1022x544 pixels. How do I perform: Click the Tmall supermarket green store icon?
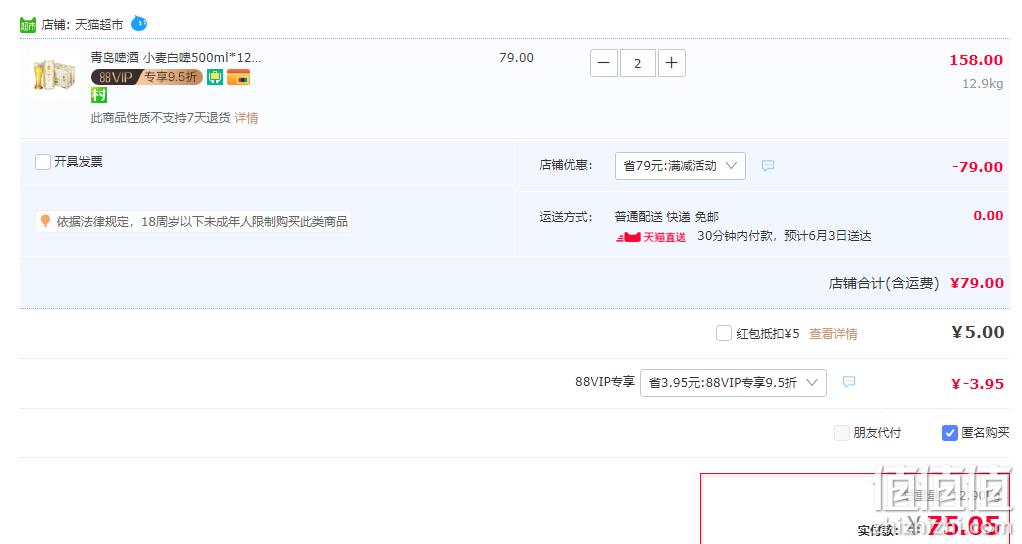pyautogui.click(x=27, y=25)
